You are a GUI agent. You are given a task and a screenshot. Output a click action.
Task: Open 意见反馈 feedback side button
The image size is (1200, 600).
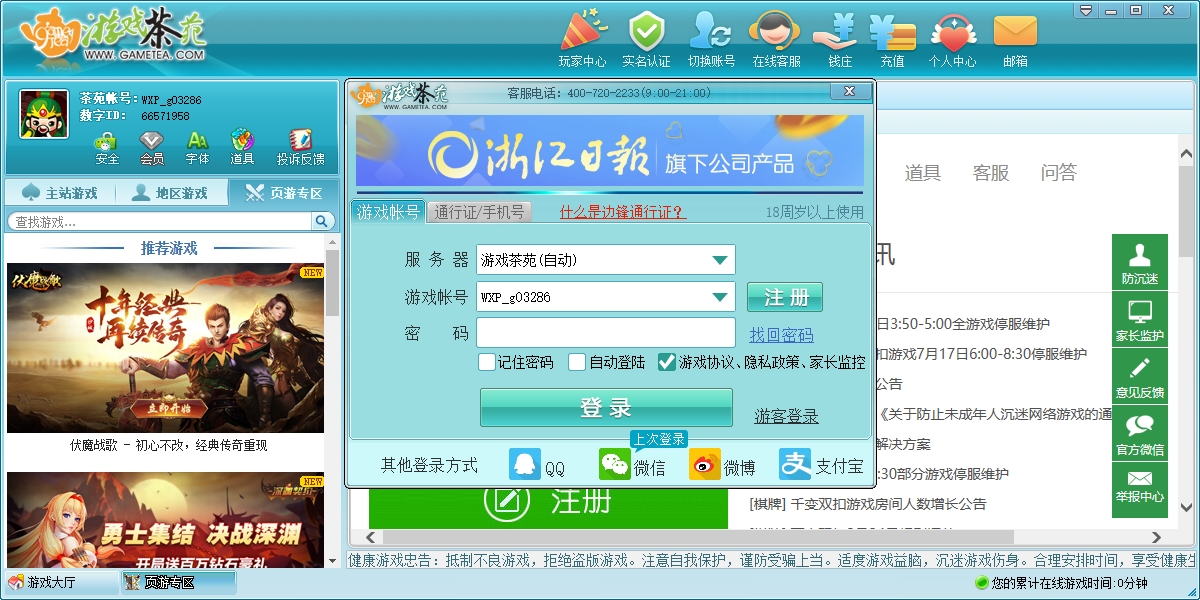point(1140,376)
